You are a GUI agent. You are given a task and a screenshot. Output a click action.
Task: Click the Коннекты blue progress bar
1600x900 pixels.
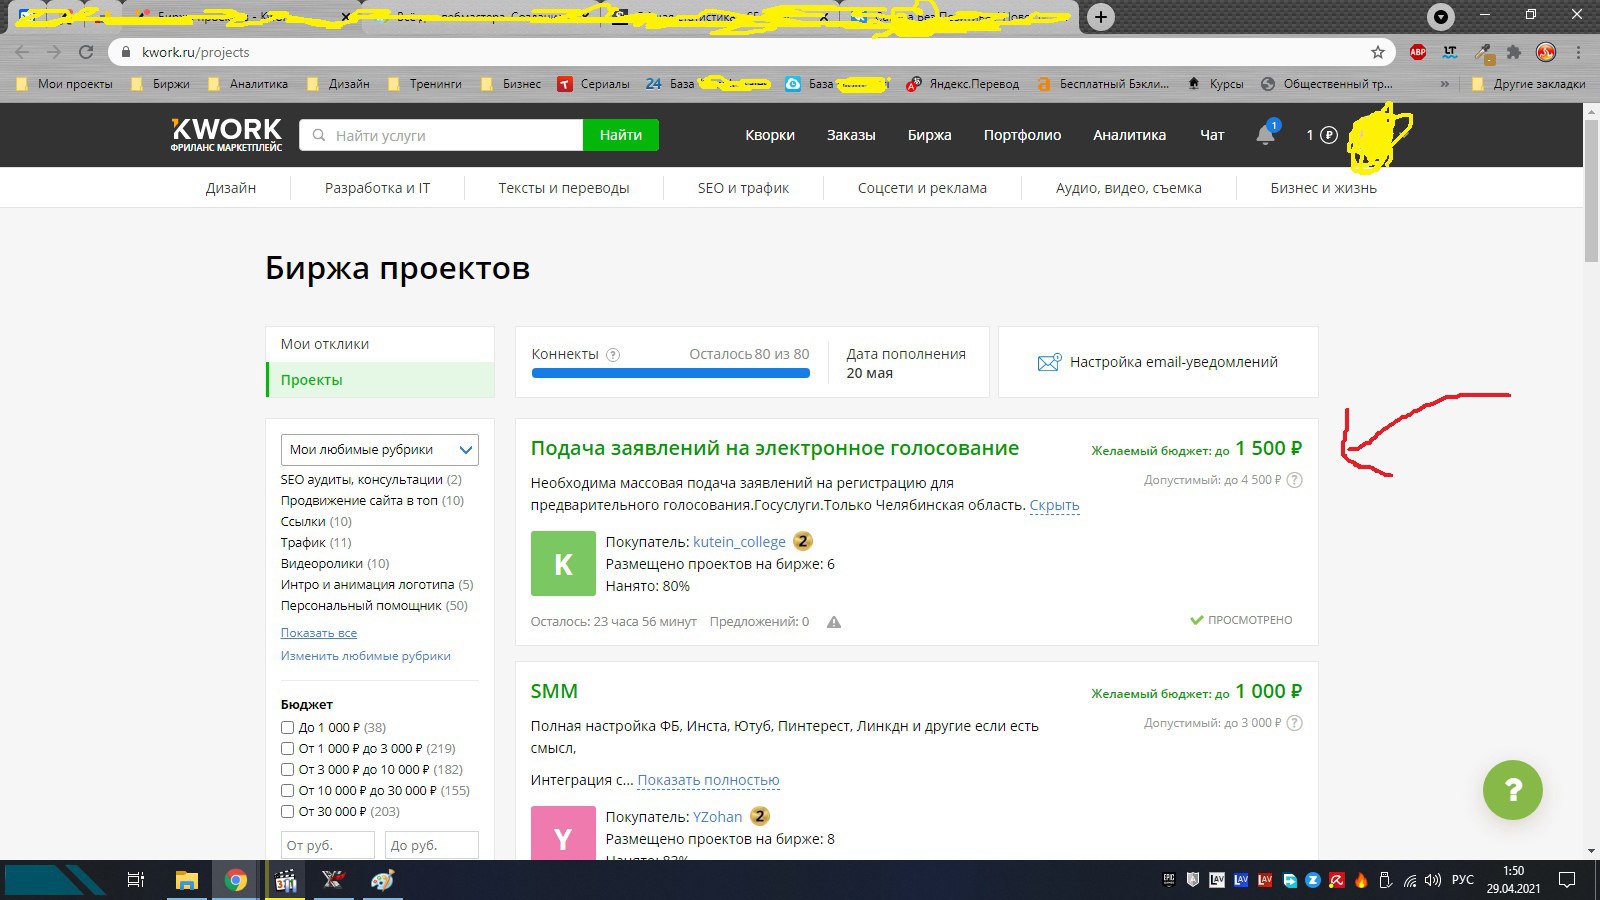670,373
